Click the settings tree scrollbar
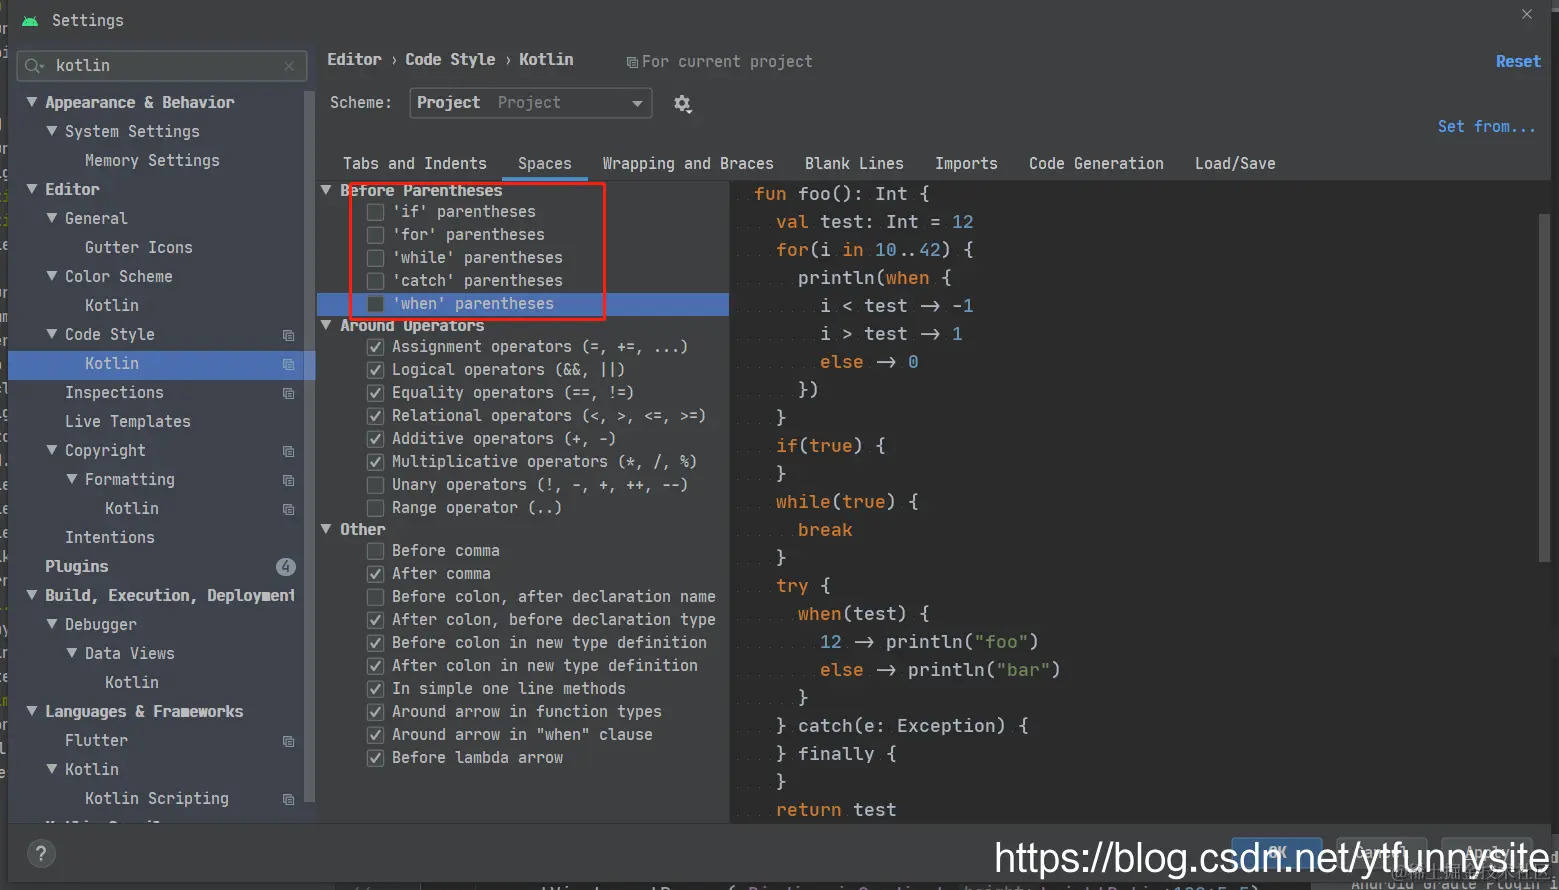The image size is (1559, 890). point(309,445)
